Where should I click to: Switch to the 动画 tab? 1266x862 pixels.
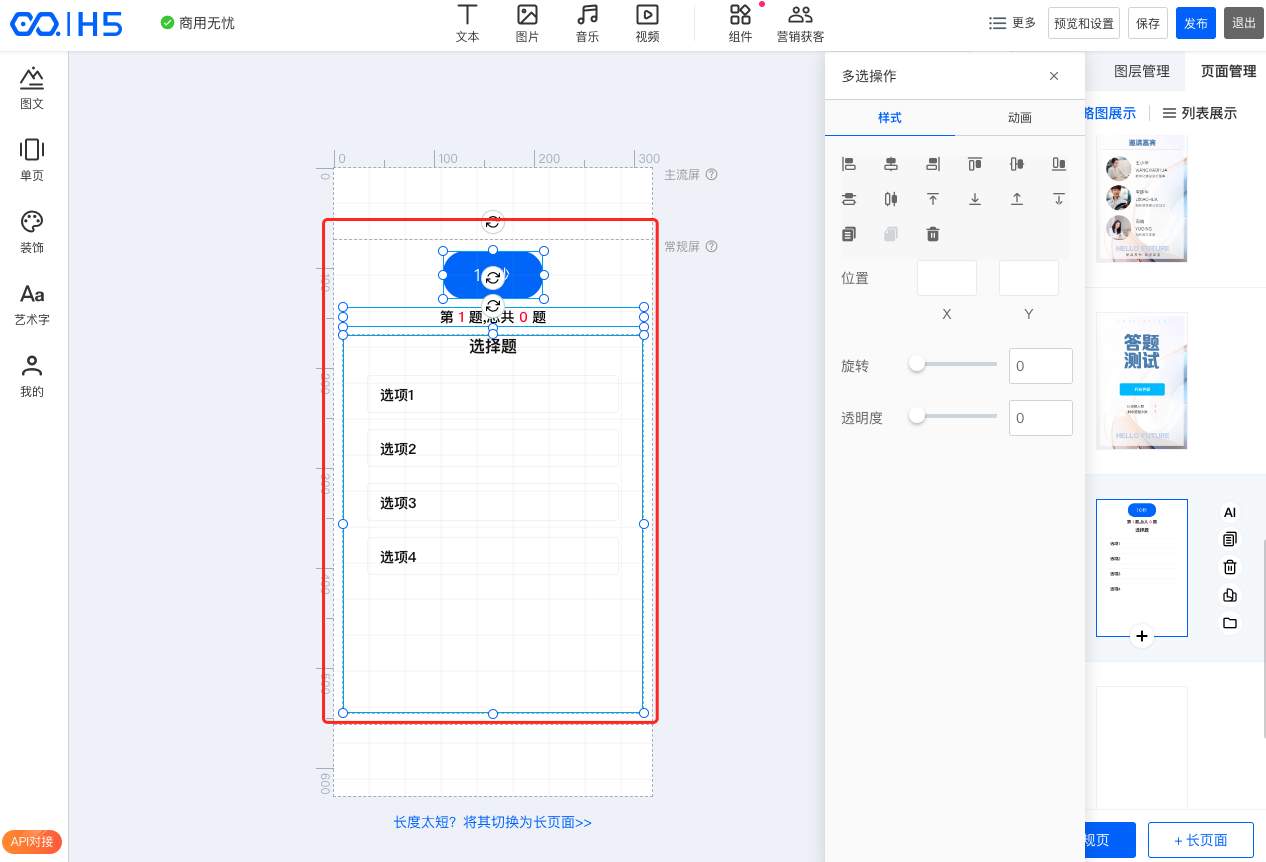coord(1019,118)
